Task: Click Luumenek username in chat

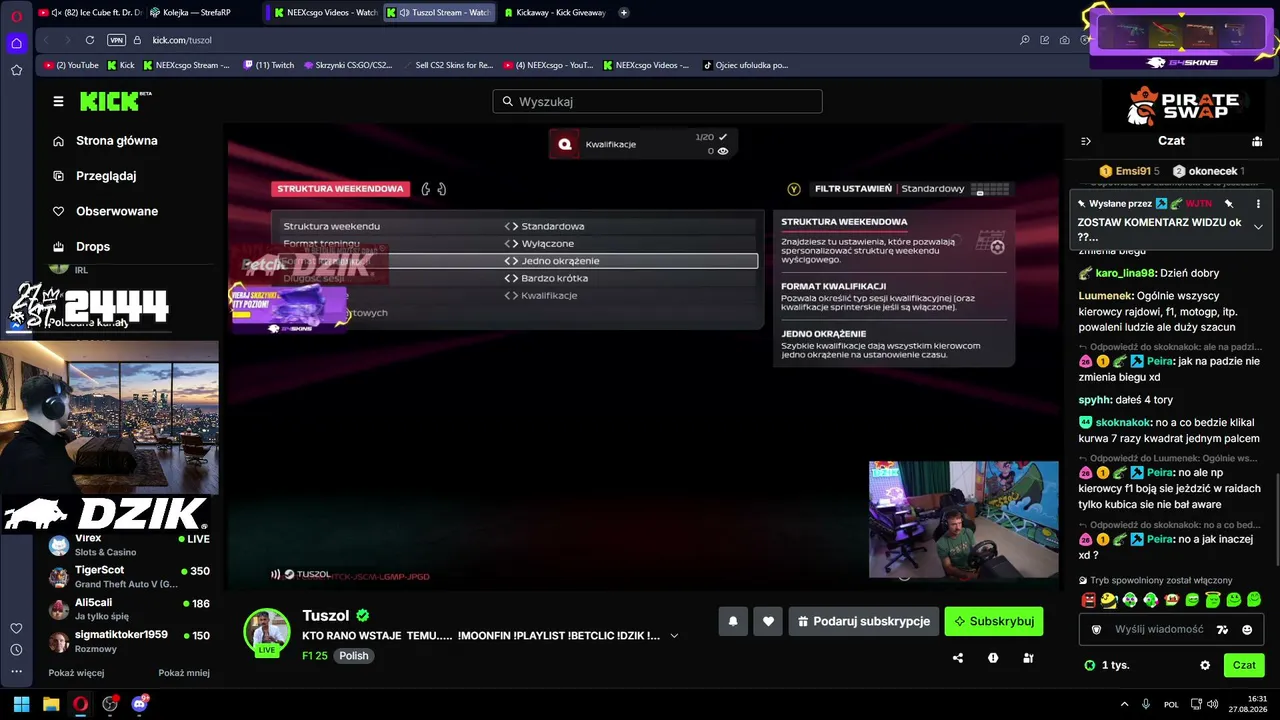Action: click(1105, 296)
